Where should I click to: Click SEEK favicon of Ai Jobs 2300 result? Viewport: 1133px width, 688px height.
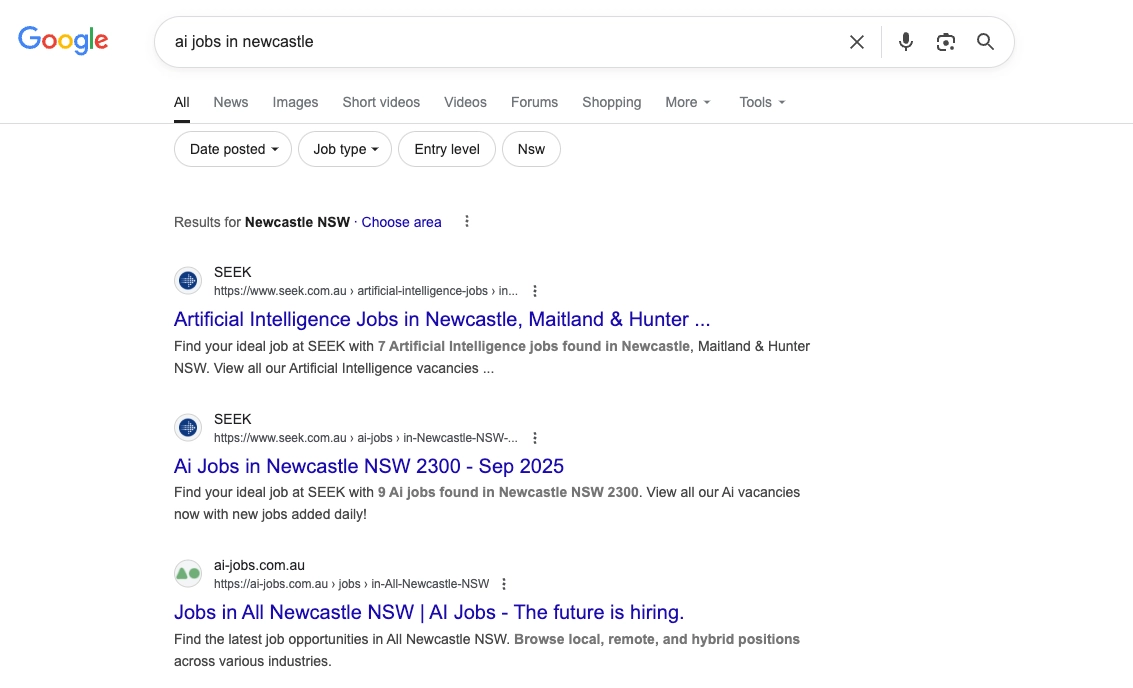pos(188,428)
